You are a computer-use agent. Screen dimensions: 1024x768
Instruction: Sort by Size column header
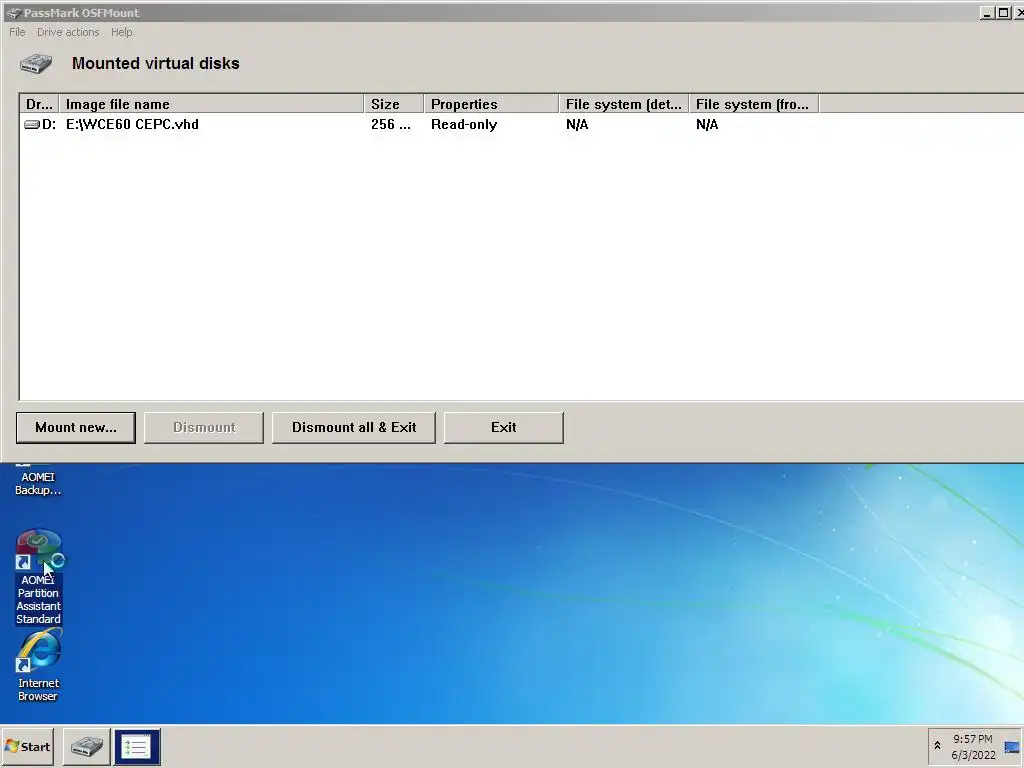[394, 104]
